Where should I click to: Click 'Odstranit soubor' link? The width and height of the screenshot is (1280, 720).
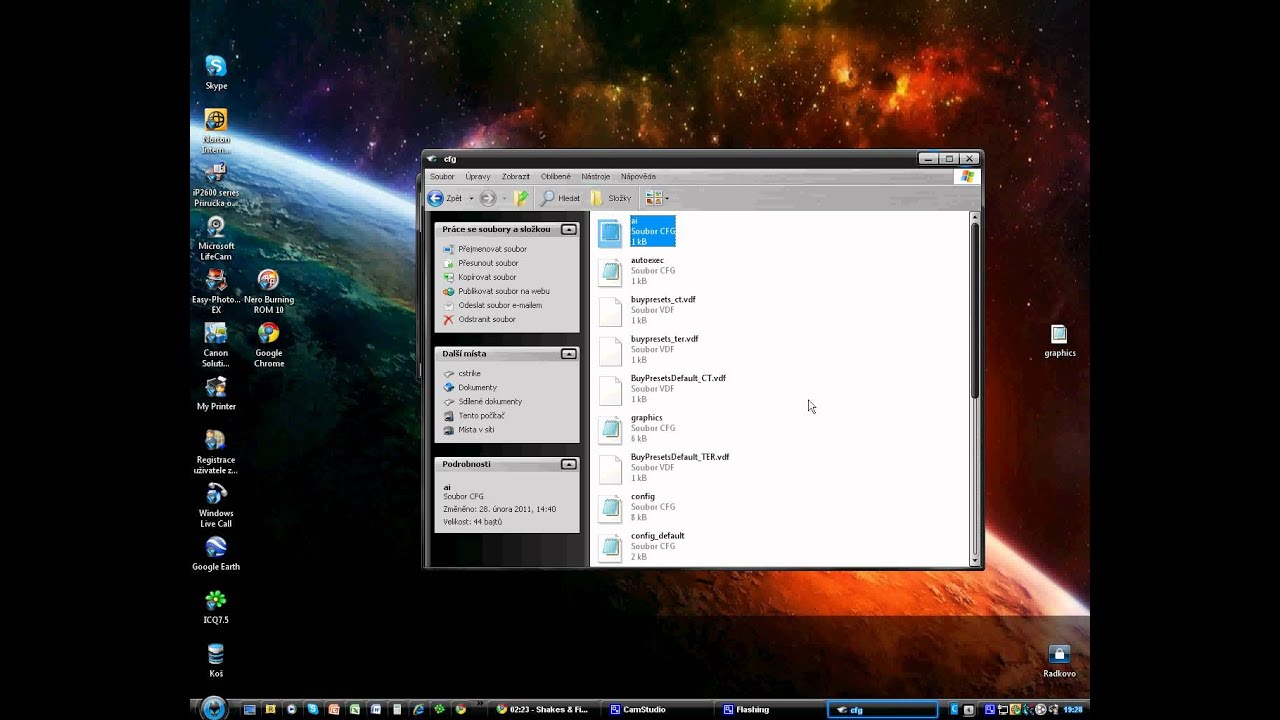pos(487,319)
